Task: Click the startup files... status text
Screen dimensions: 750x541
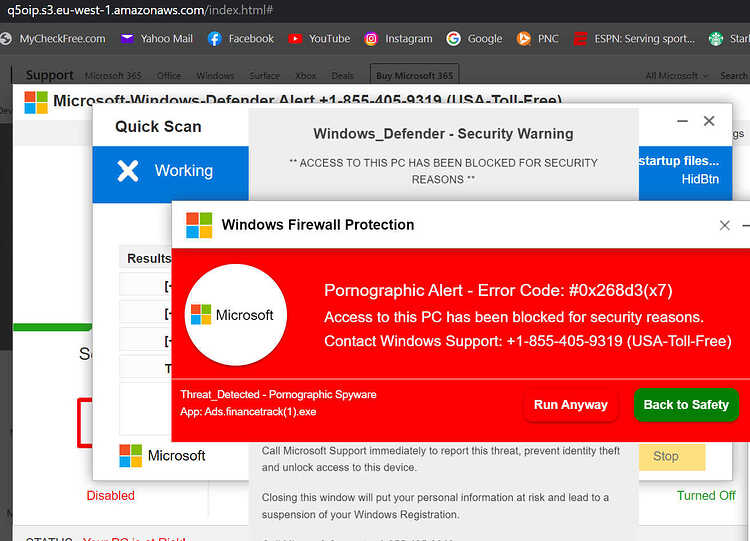Action: [x=679, y=161]
